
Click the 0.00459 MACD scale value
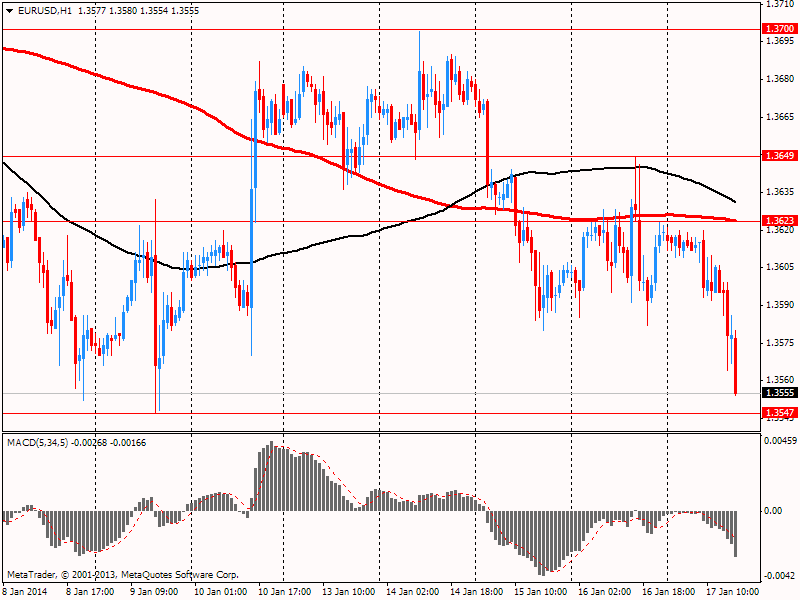tap(781, 440)
